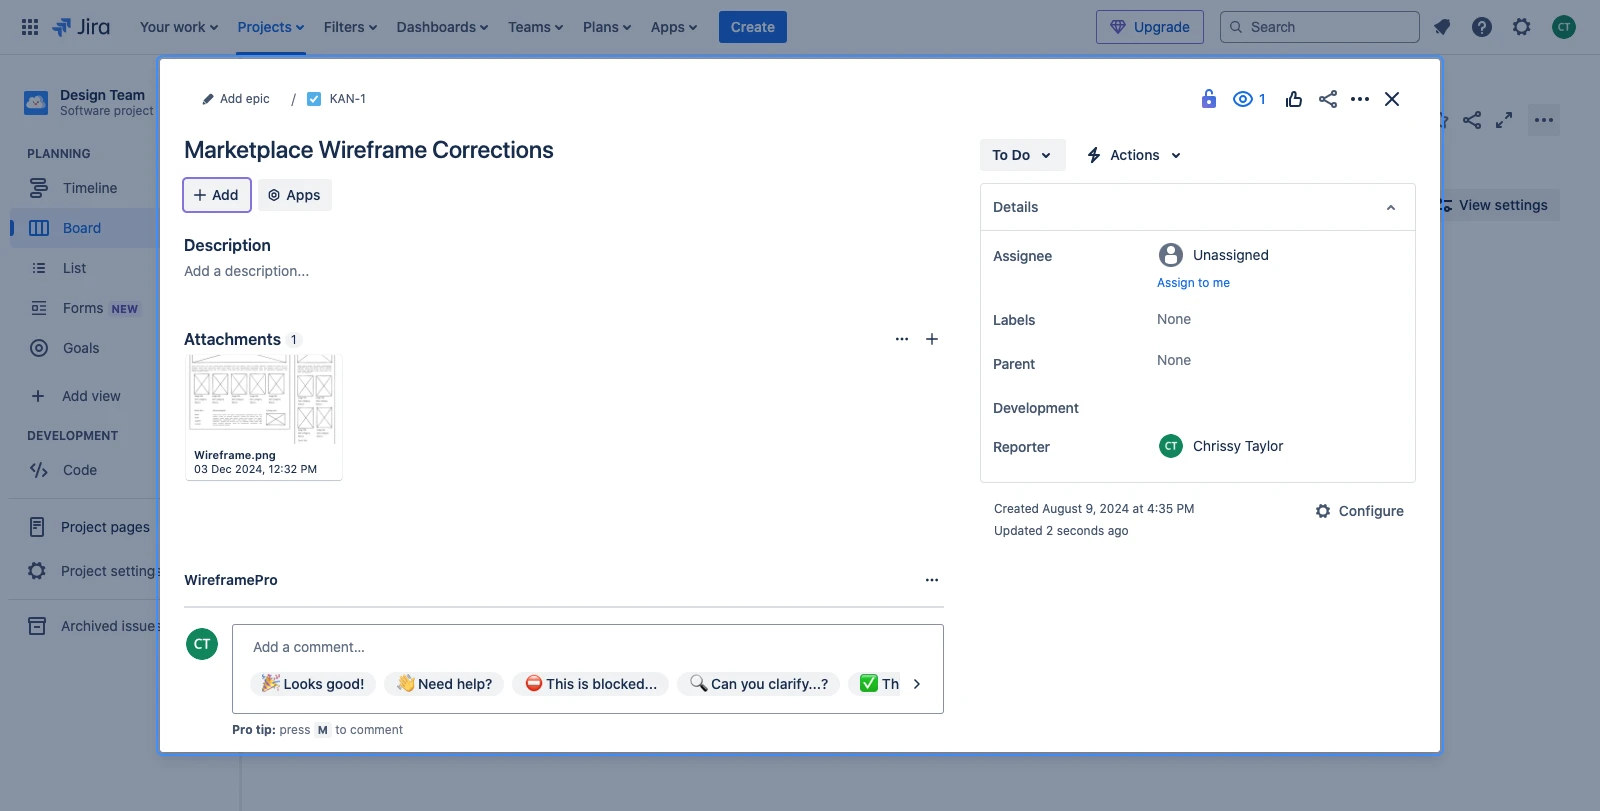Viewport: 1600px width, 811px height.
Task: Open the Wireframe.png attachment thumbnail
Action: click(x=264, y=417)
